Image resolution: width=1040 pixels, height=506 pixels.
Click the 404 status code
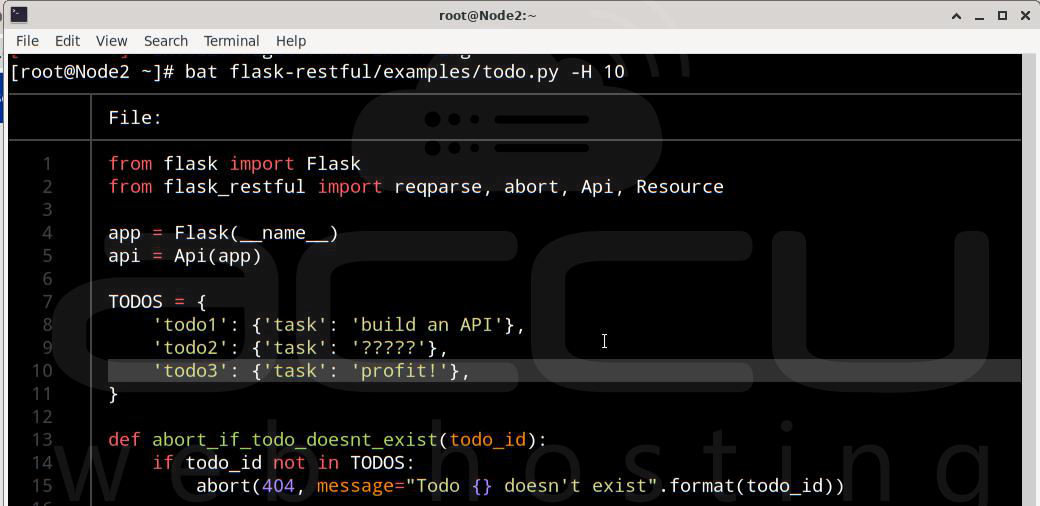pos(279,485)
